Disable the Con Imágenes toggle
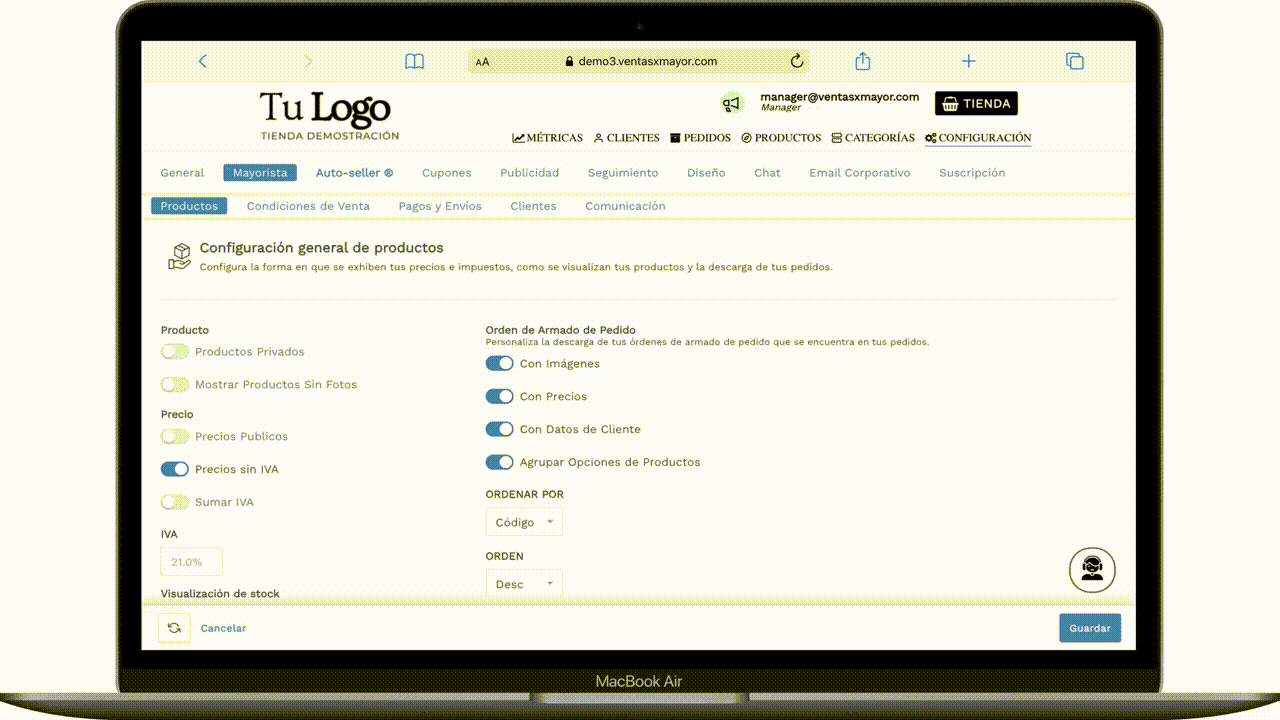 pos(499,363)
